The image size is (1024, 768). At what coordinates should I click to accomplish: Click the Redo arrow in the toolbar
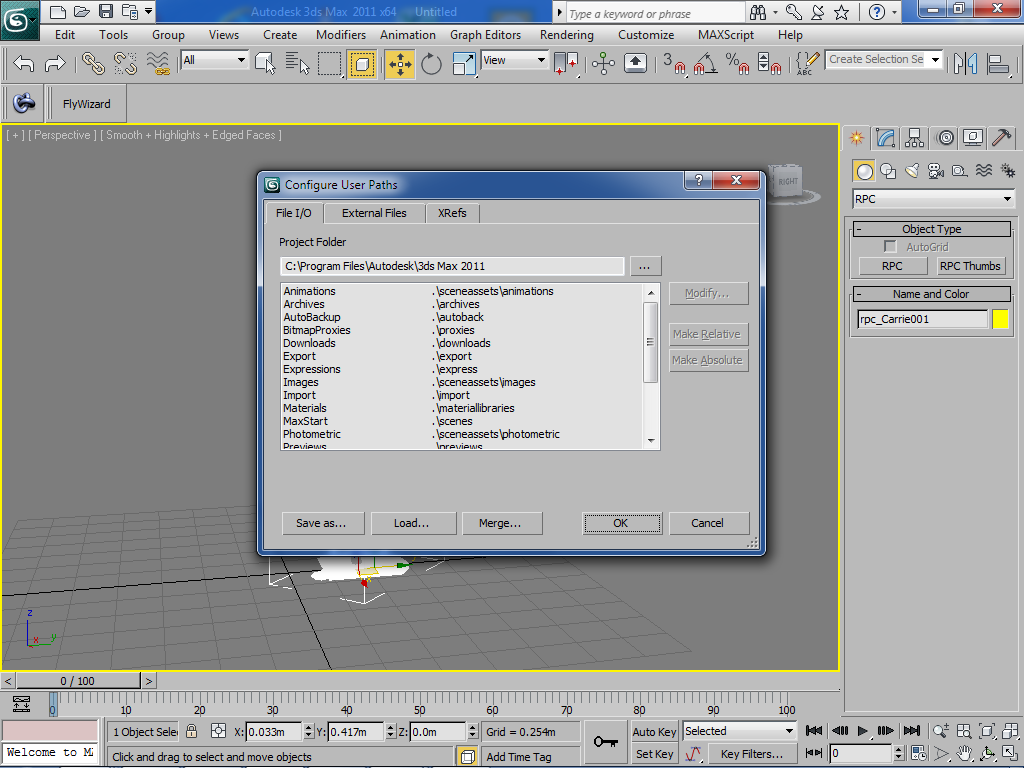pyautogui.click(x=55, y=63)
